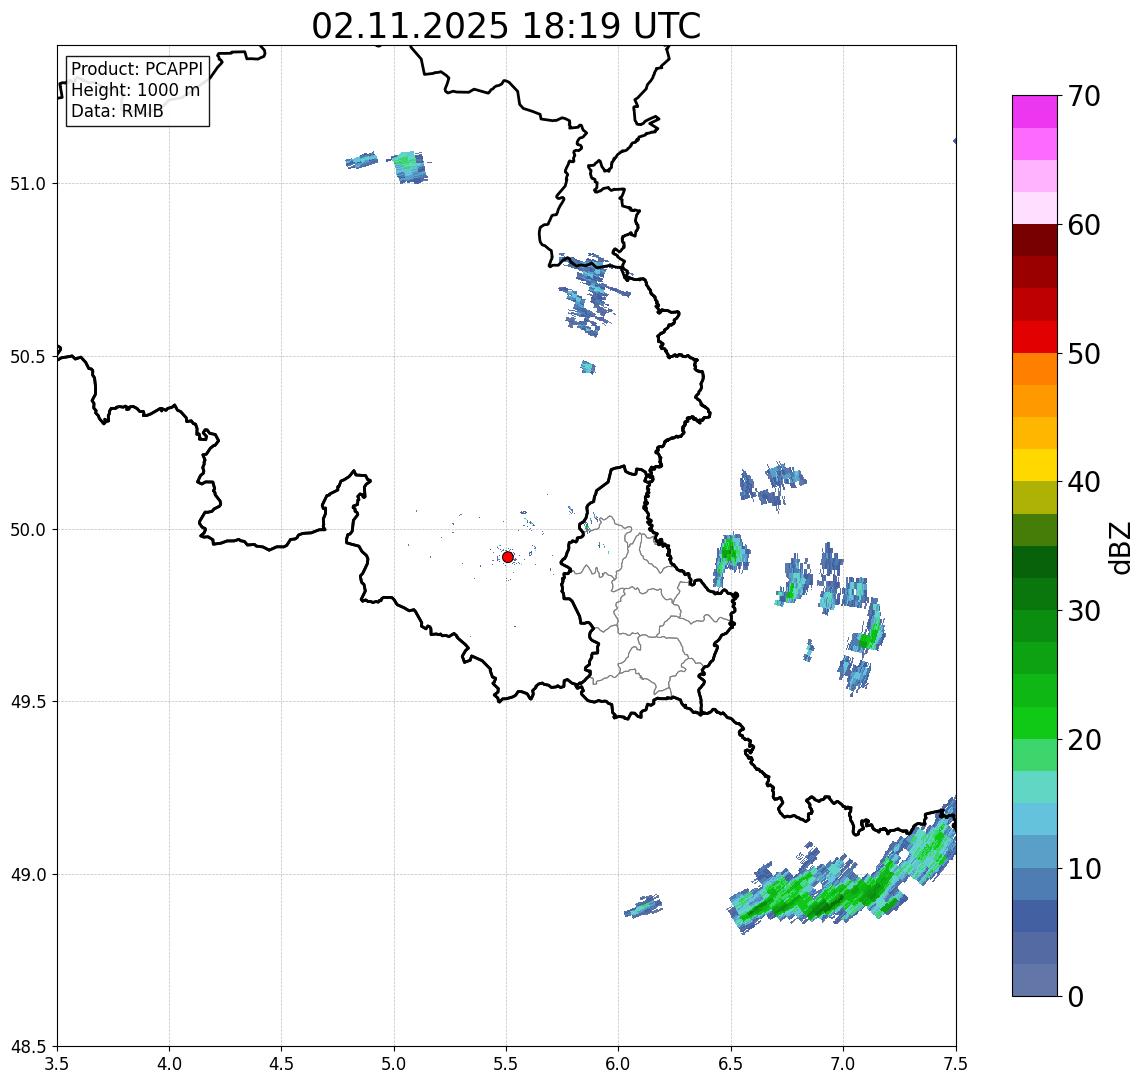1145x1084 pixels.
Task: Click the small rain cell near longitude 5.0, latitude 51.0
Action: (408, 165)
